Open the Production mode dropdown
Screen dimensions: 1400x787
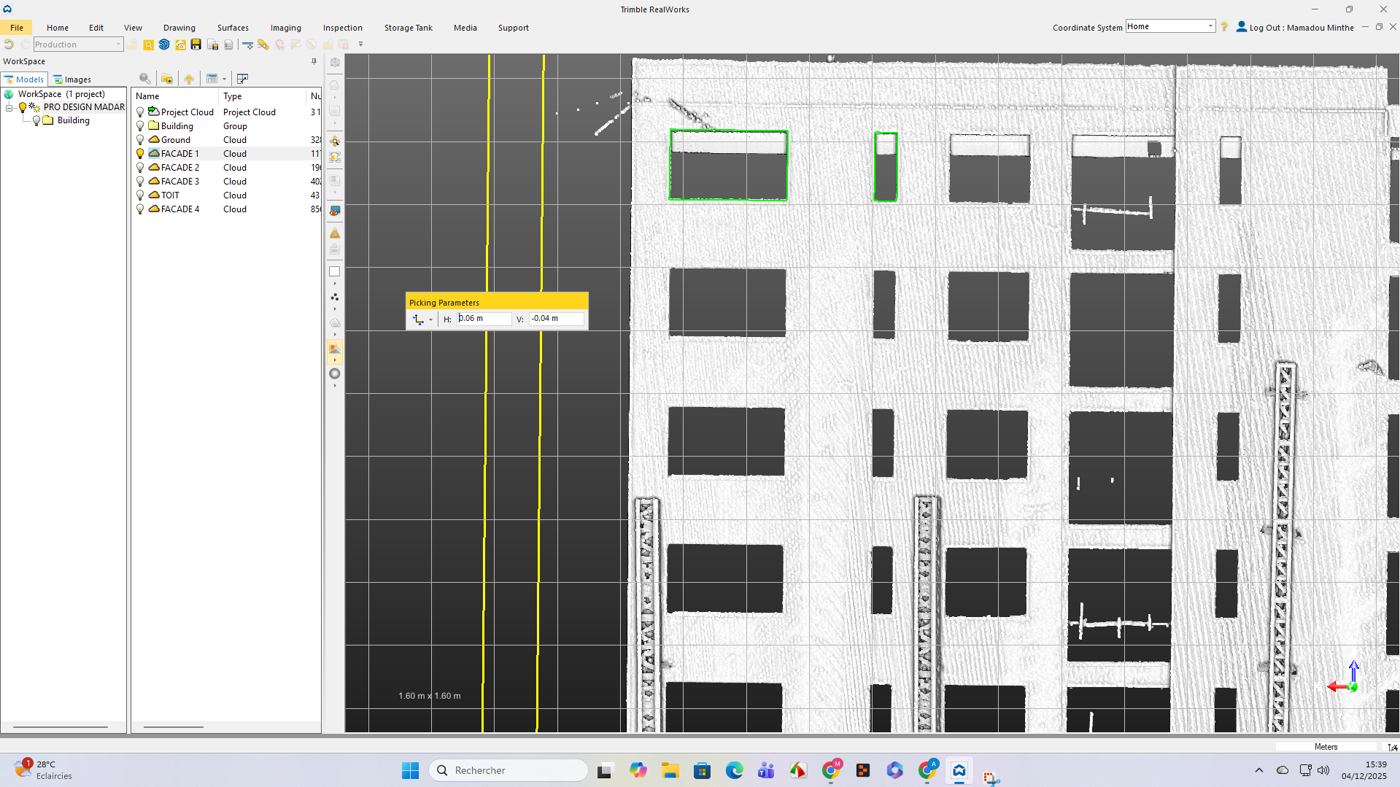pos(117,44)
